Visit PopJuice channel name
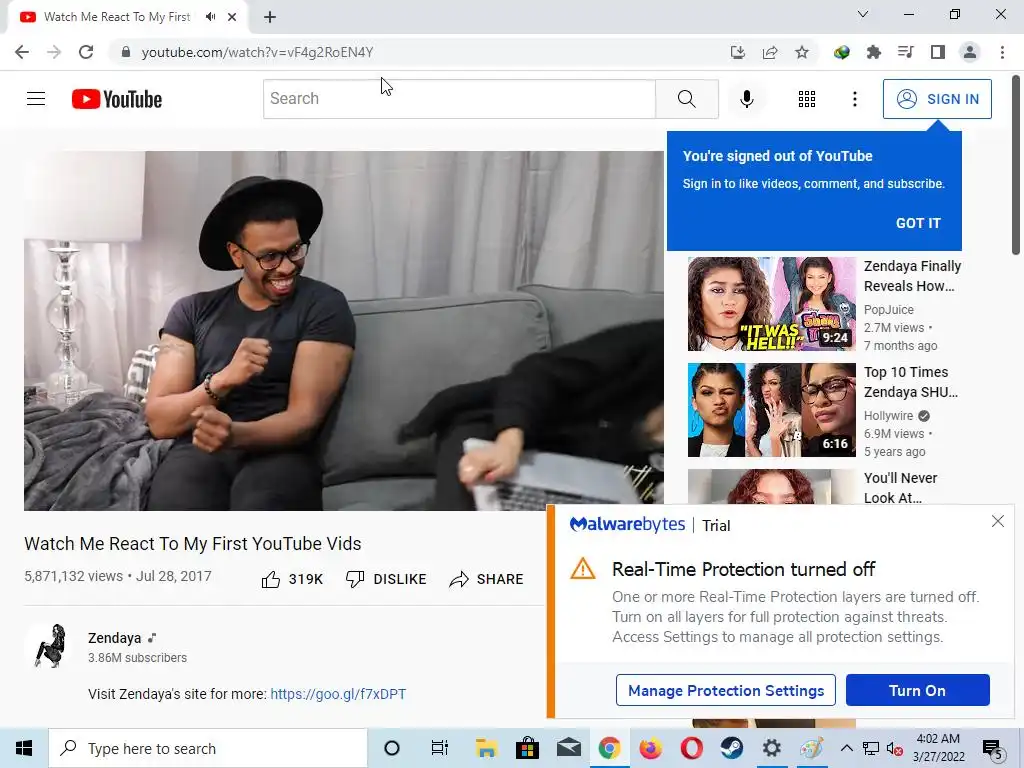The height and width of the screenshot is (768, 1024). [x=888, y=310]
